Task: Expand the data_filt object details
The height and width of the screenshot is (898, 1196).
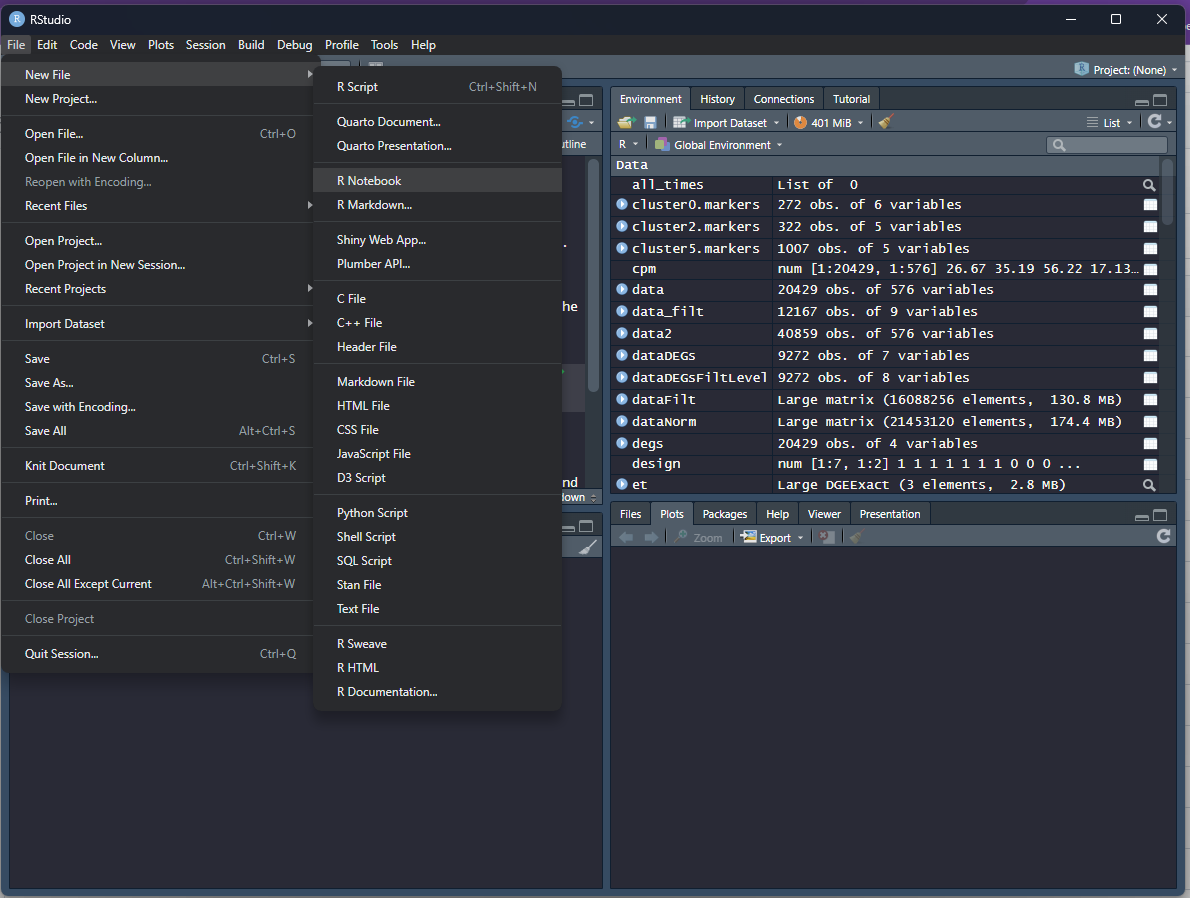Action: (622, 311)
